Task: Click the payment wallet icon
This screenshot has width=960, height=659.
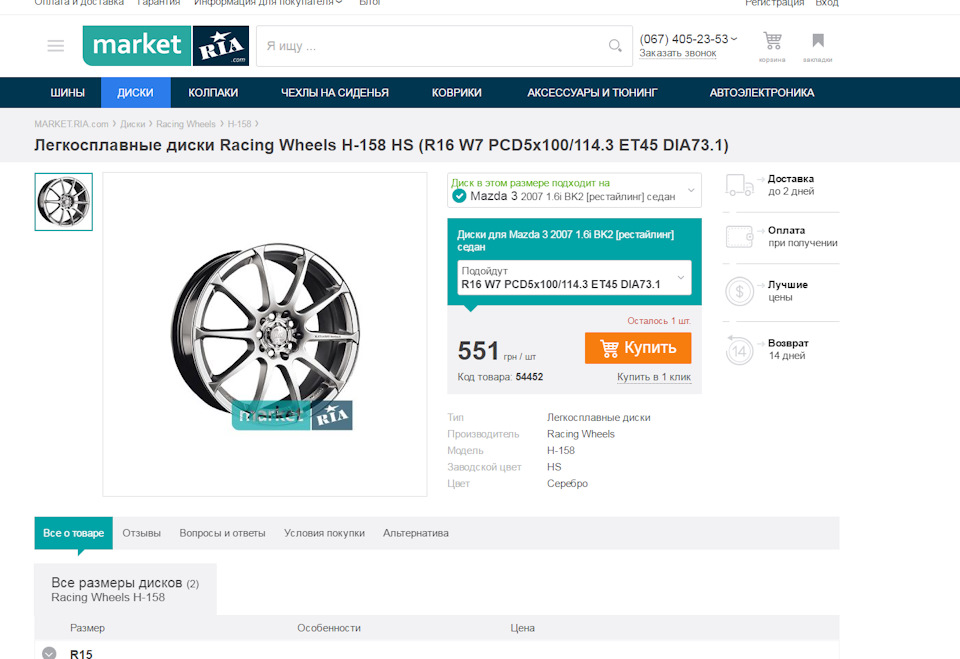Action: (x=739, y=236)
